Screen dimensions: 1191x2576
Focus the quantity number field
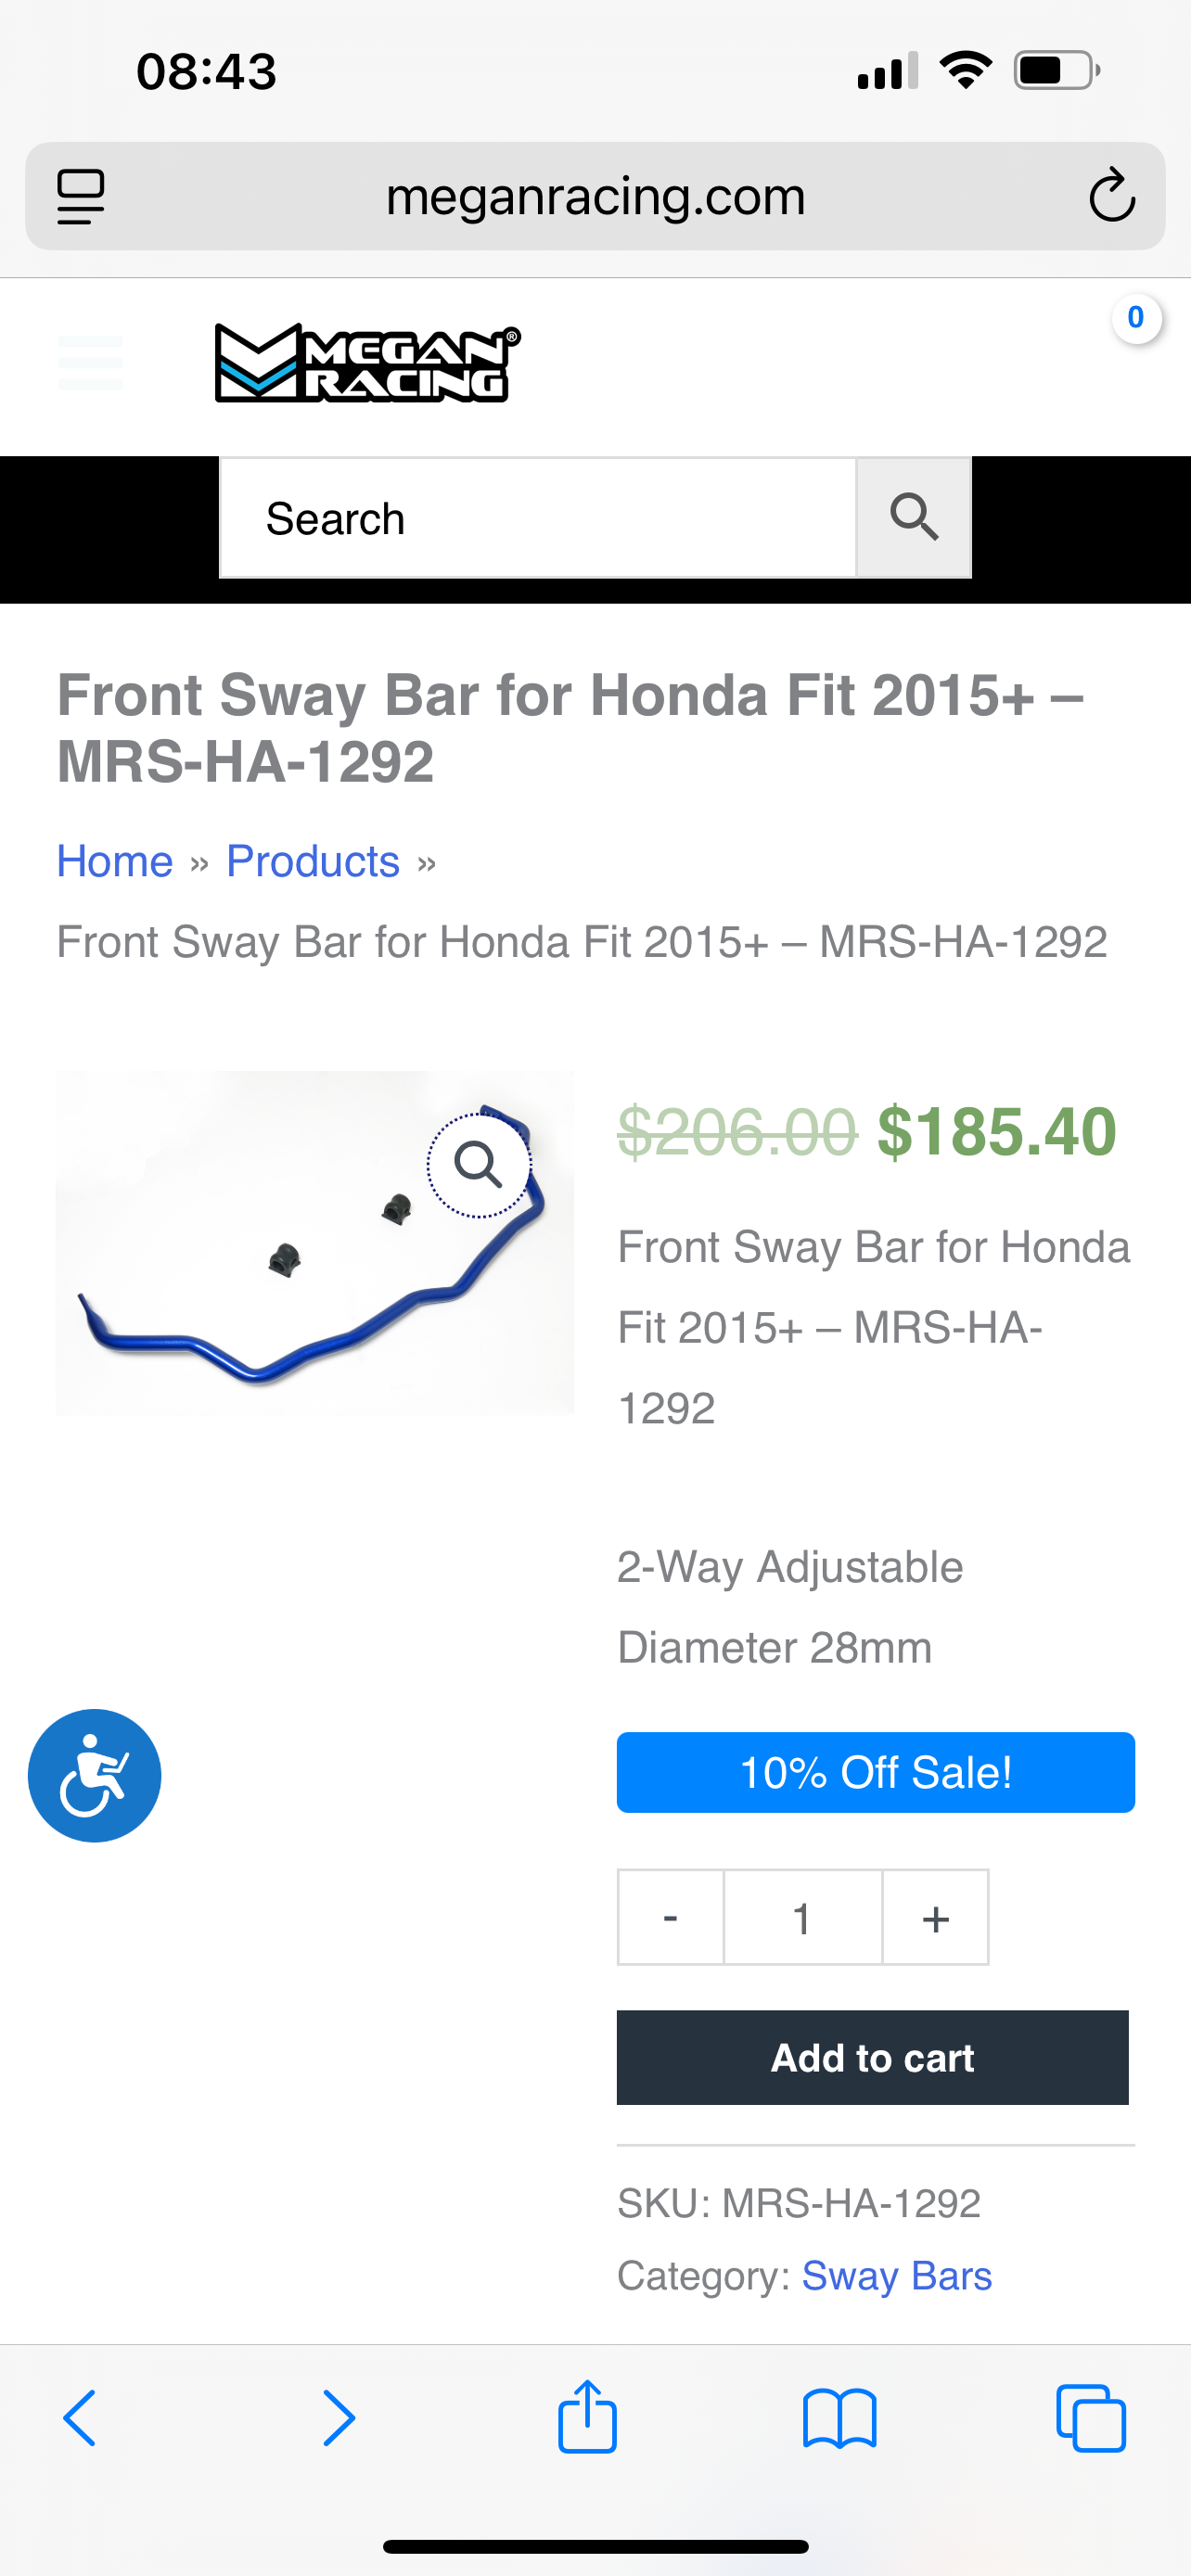(802, 1917)
